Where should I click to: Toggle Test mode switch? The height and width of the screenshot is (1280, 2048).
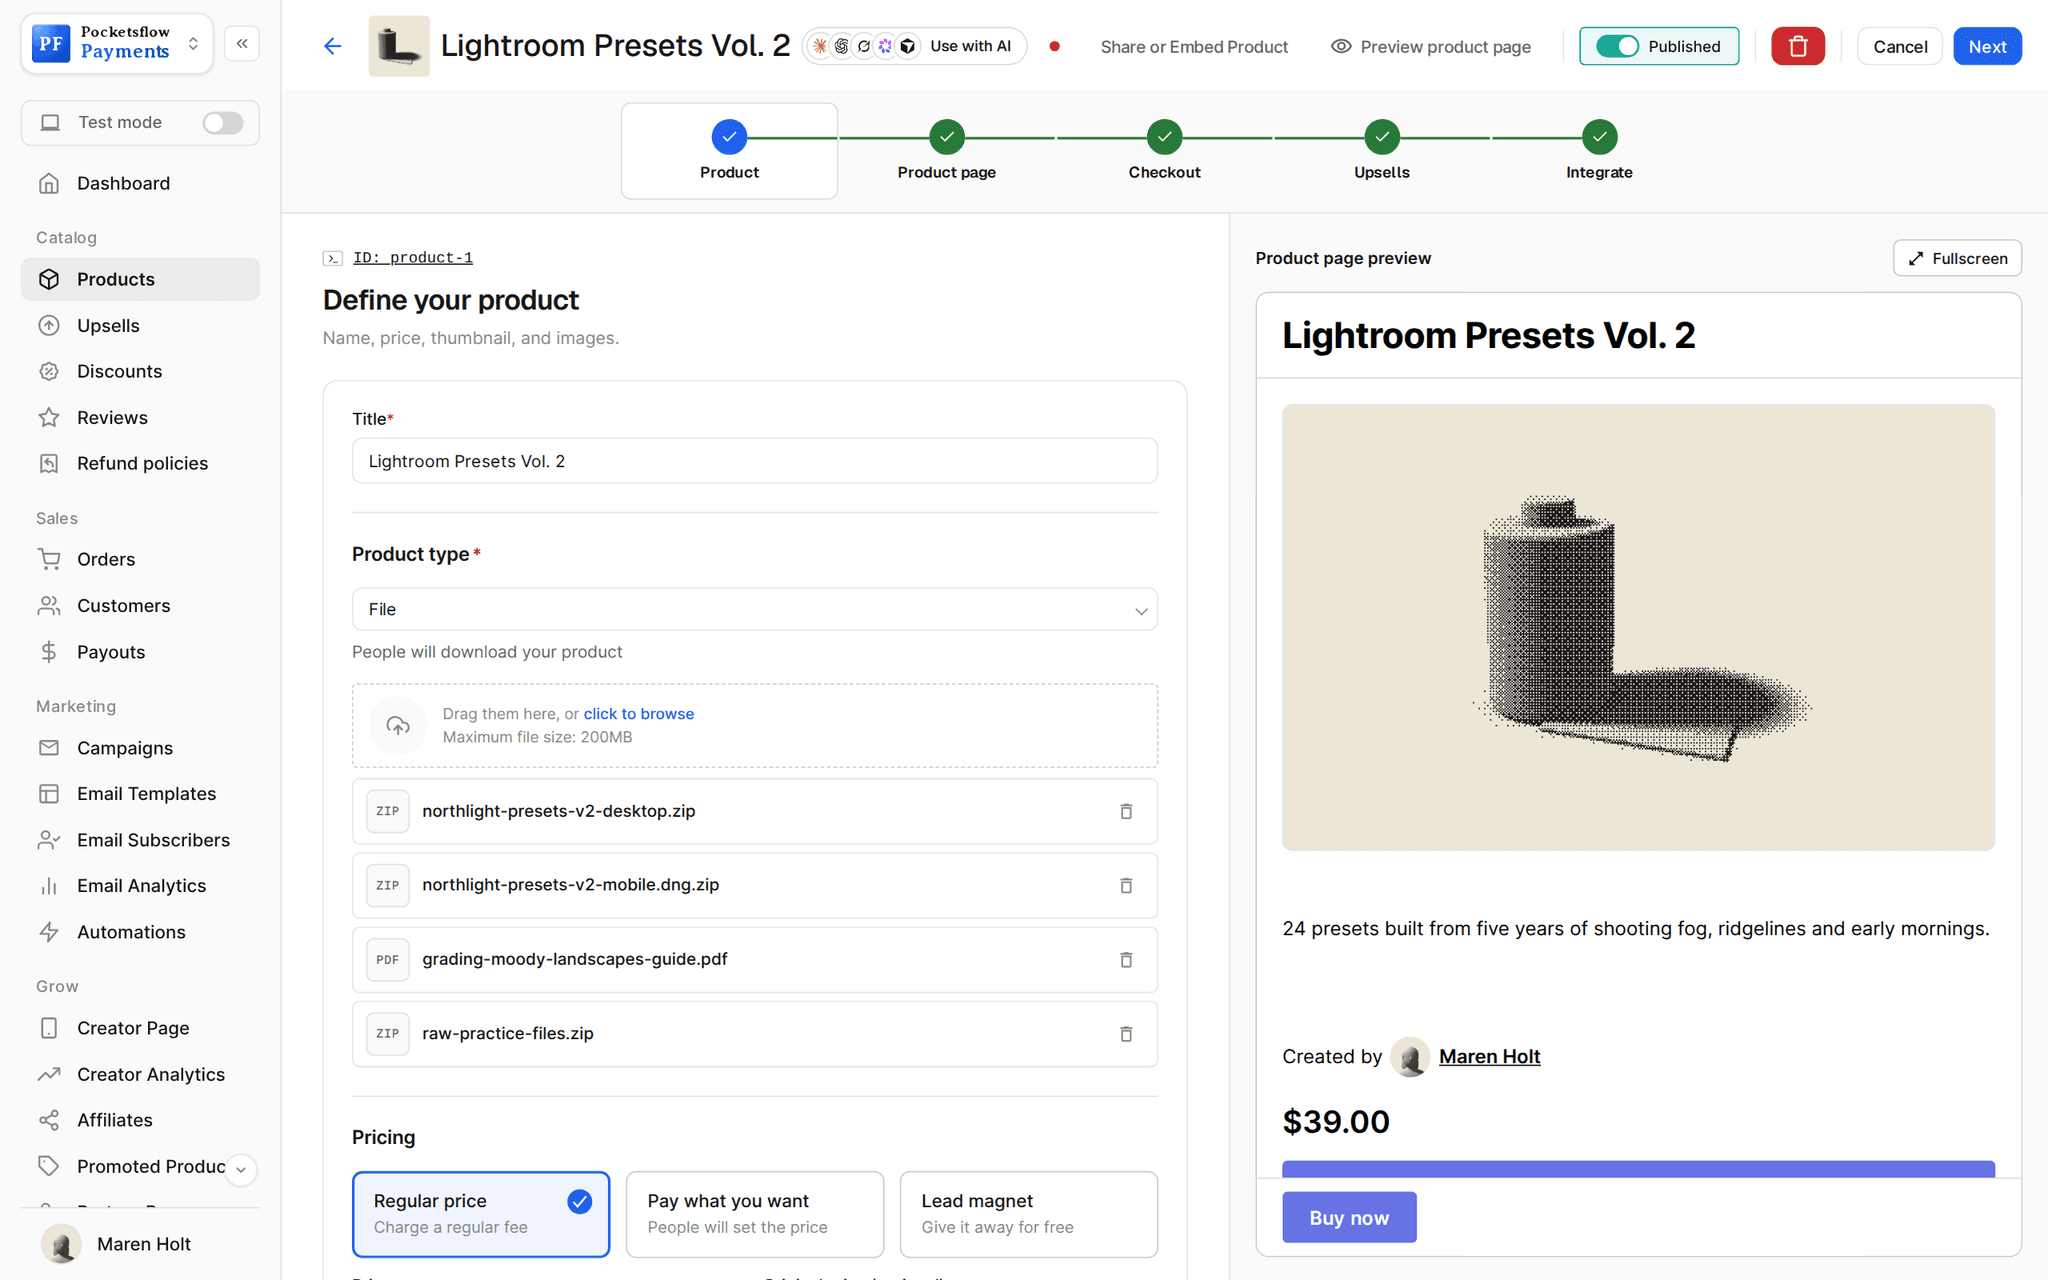(222, 122)
